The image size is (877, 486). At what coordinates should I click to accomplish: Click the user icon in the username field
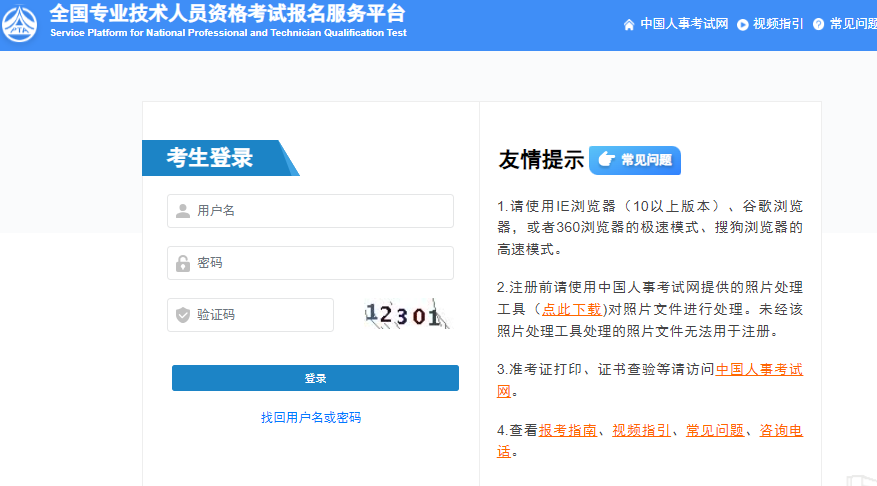pyautogui.click(x=183, y=211)
